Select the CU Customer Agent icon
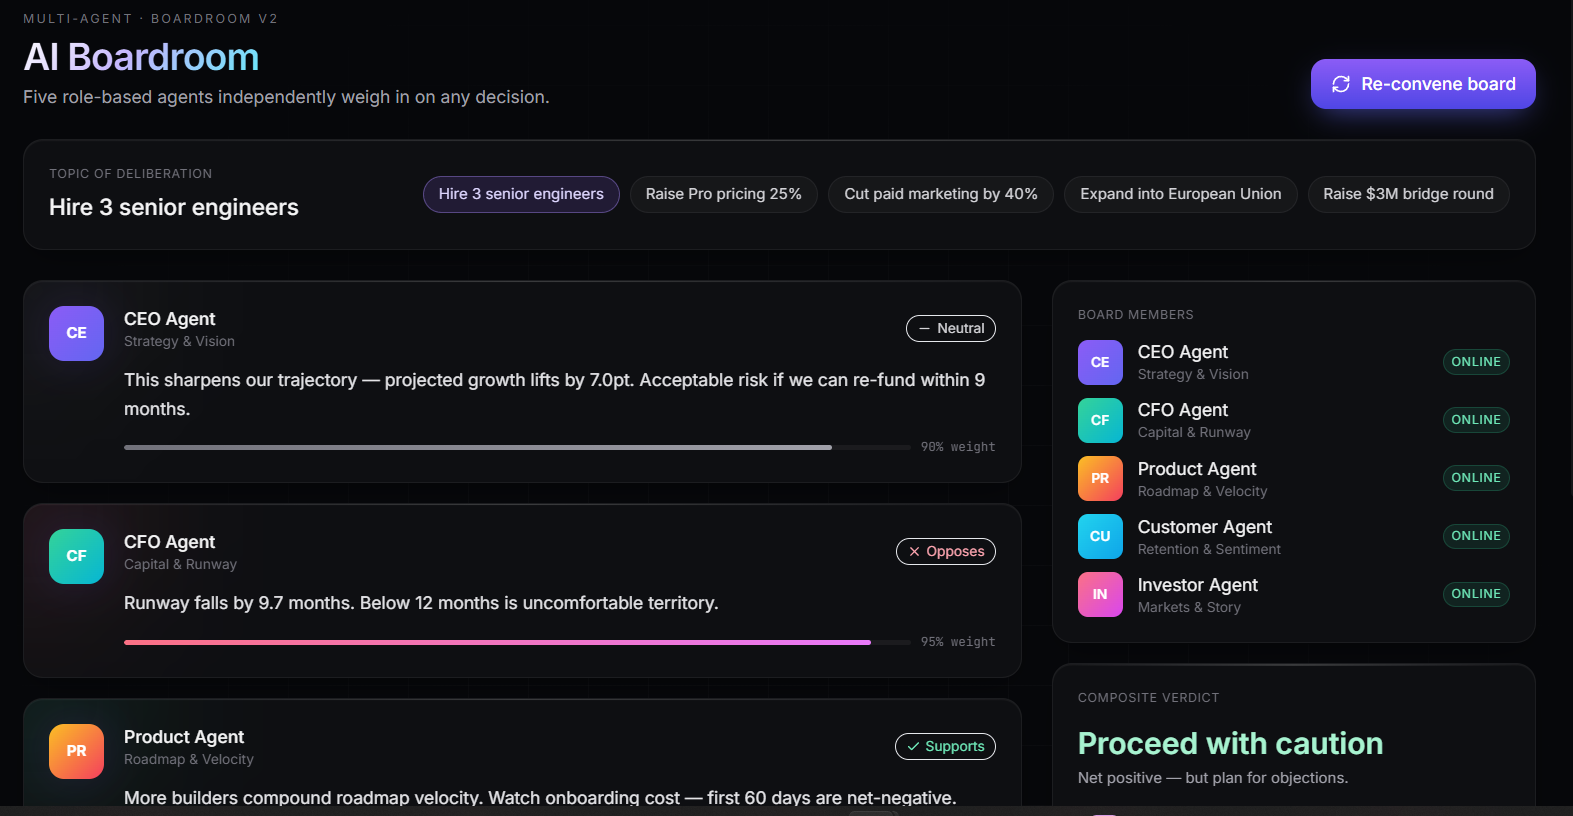This screenshot has width=1573, height=816. [1100, 536]
